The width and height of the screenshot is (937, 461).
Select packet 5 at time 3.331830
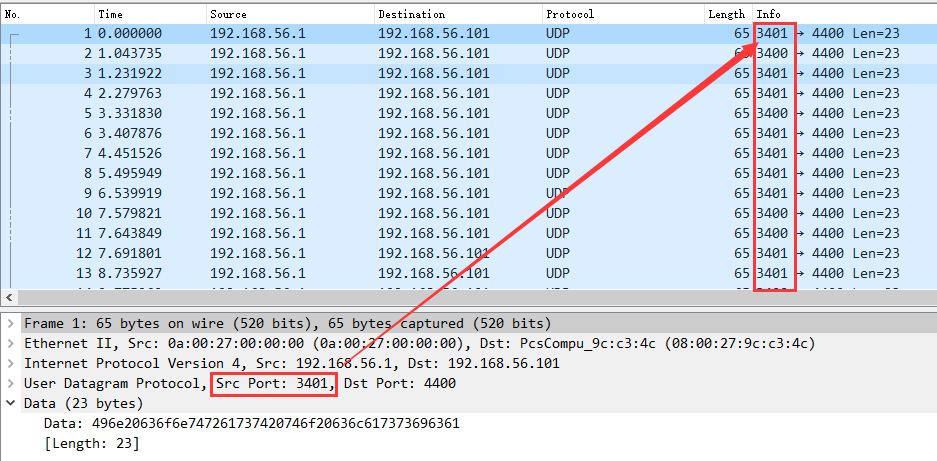click(x=468, y=113)
